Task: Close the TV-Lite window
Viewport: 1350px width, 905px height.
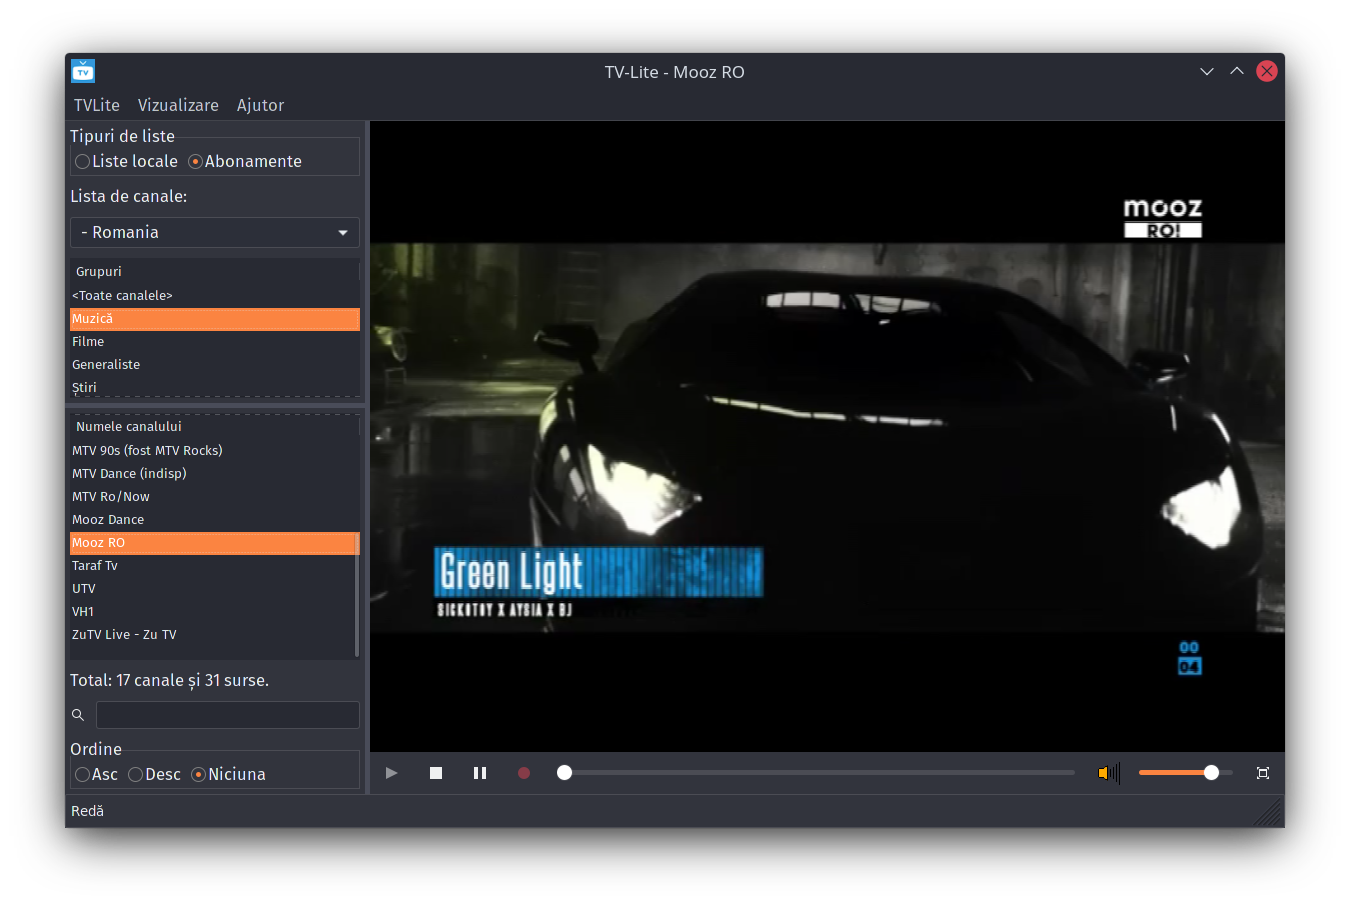Action: click(1267, 71)
